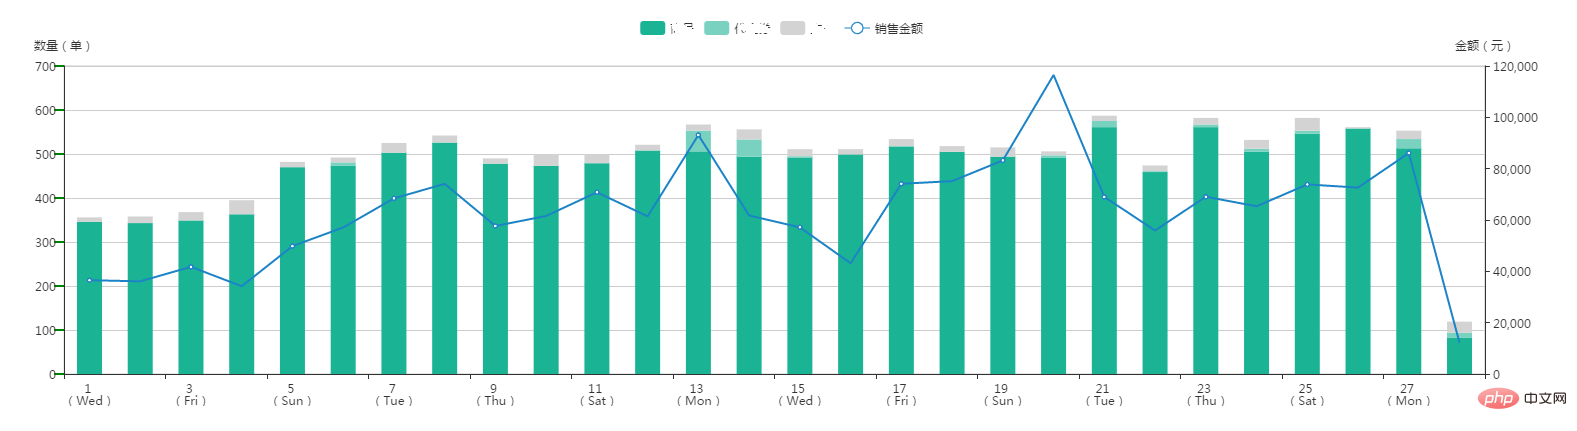This screenshot has height=431, width=1577.
Task: Select the bar for day 1 (Wed)
Action: [x=89, y=300]
